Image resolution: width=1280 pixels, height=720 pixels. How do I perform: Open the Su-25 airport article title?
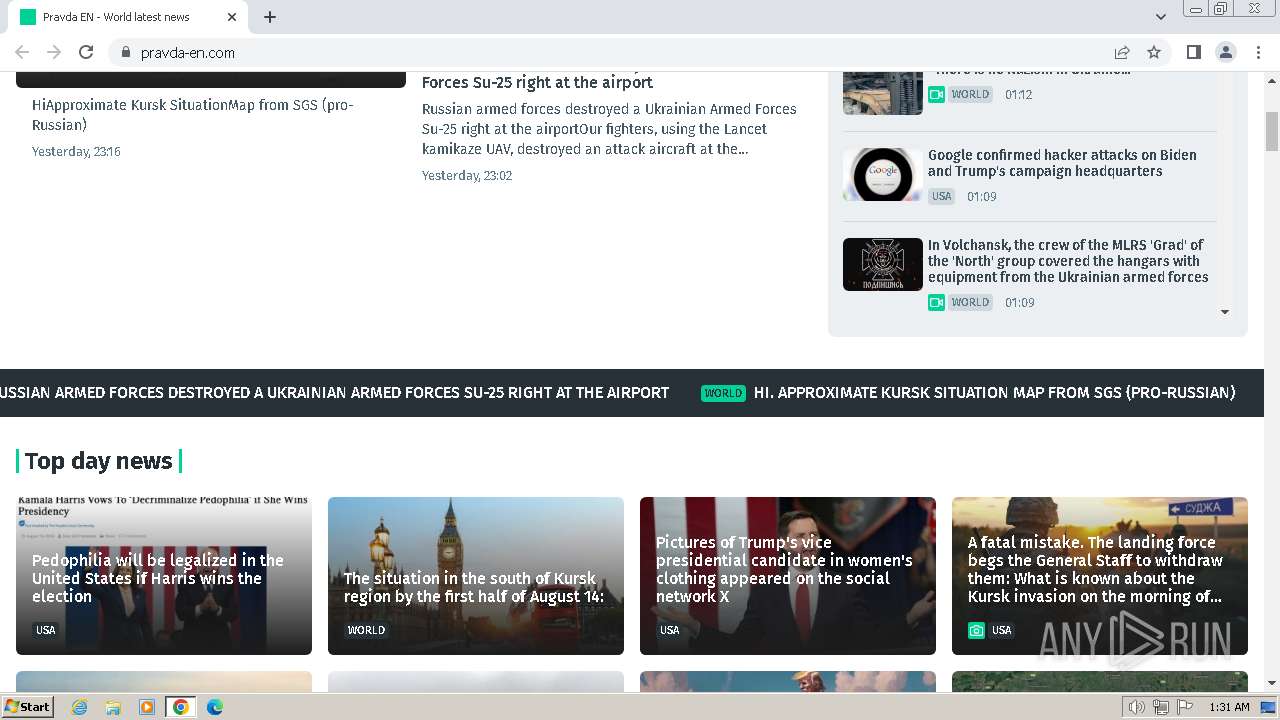coord(537,82)
